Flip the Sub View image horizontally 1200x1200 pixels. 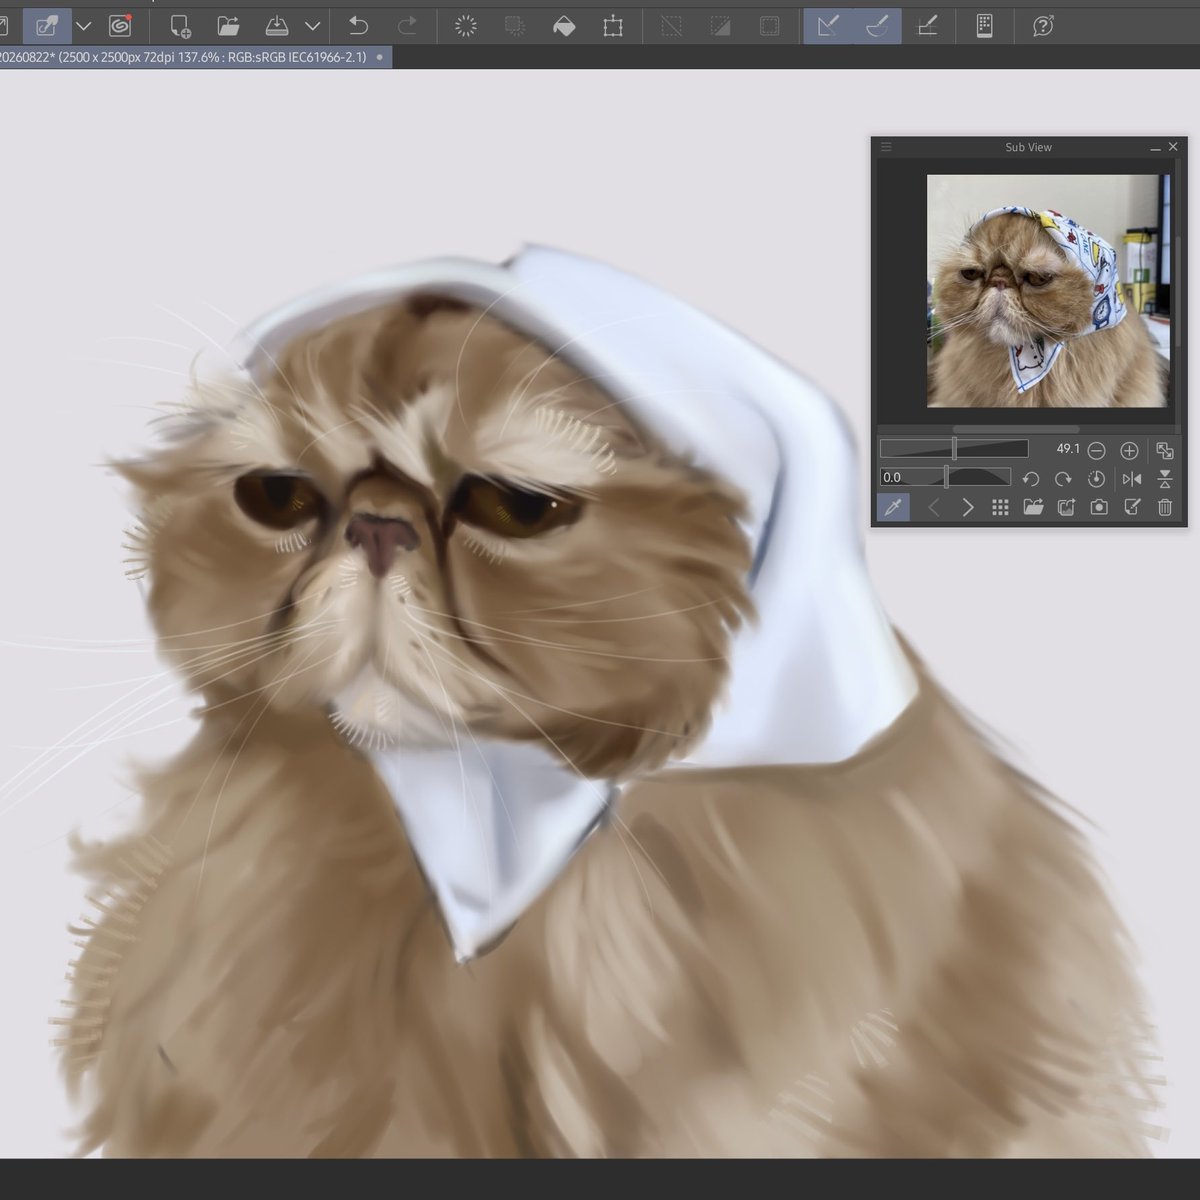pyautogui.click(x=1132, y=479)
